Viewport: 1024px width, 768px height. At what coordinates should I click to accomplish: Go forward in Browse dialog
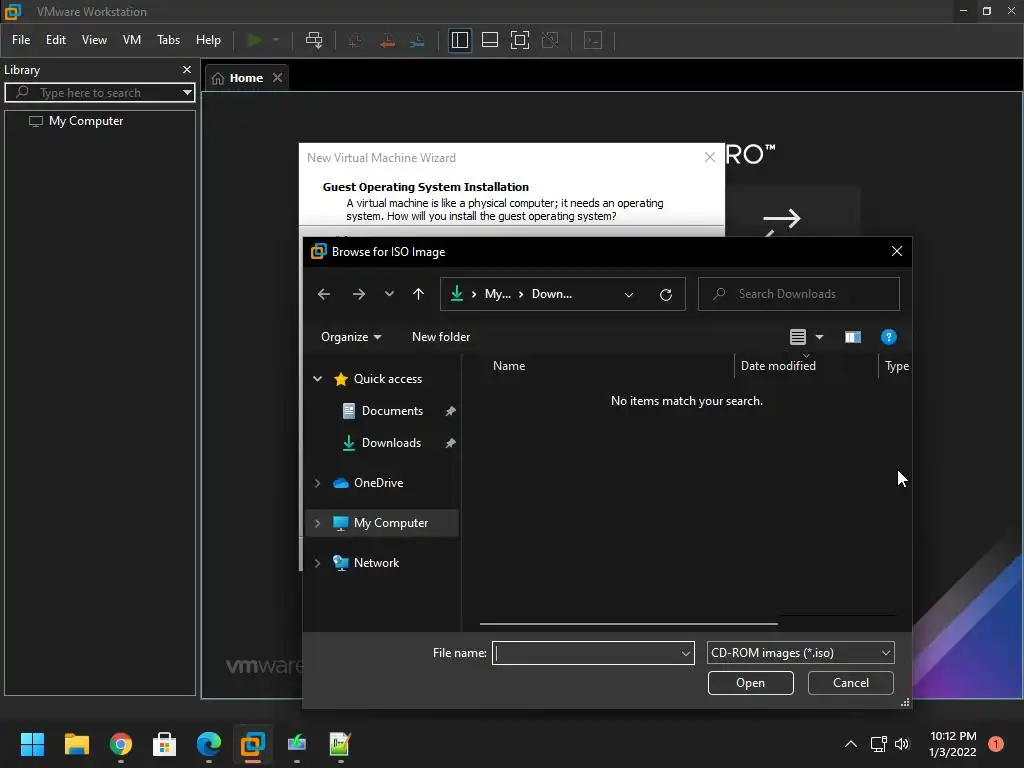(x=359, y=294)
